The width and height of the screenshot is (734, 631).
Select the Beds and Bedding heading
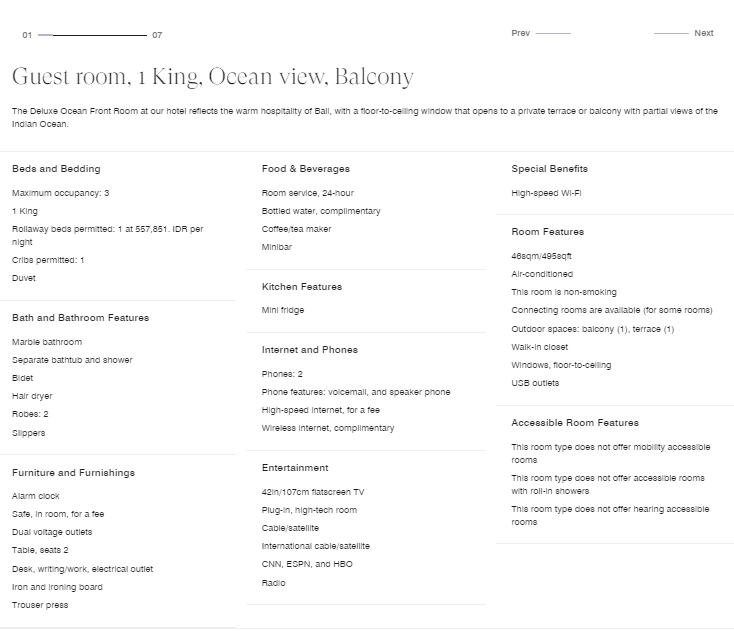tap(56, 169)
